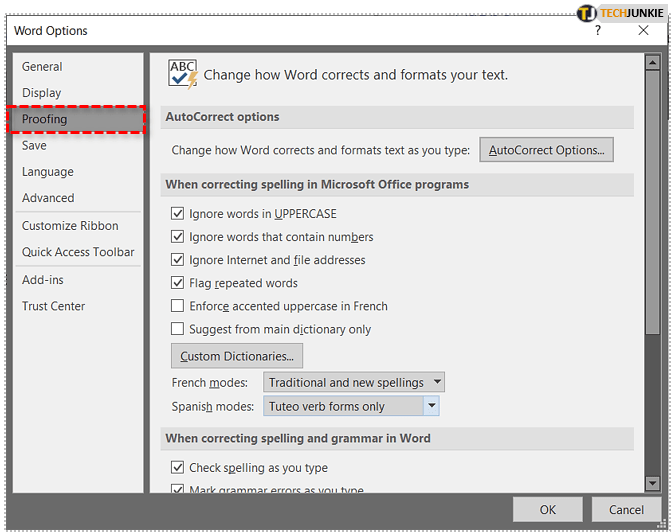Open Custom Dictionaries dialog
This screenshot has width=671, height=532.
click(x=237, y=356)
